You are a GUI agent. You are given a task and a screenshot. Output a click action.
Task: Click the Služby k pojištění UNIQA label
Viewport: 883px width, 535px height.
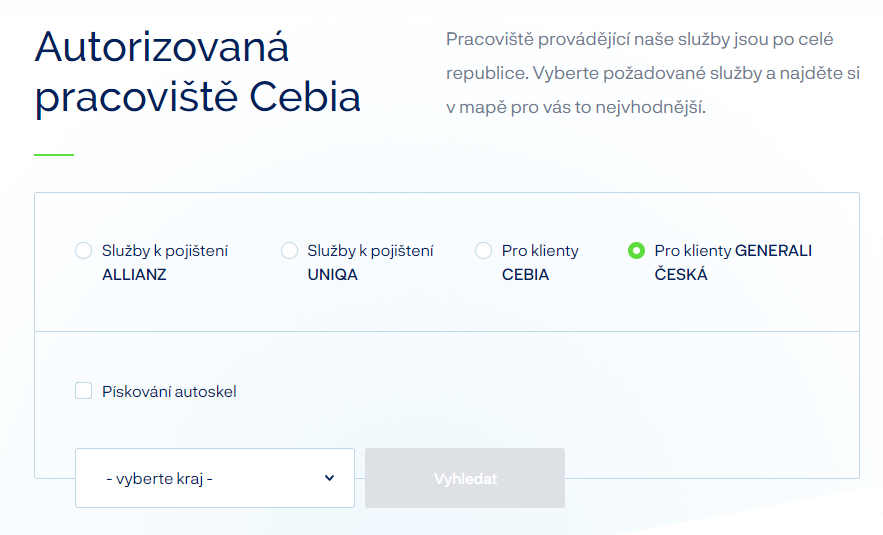[370, 262]
